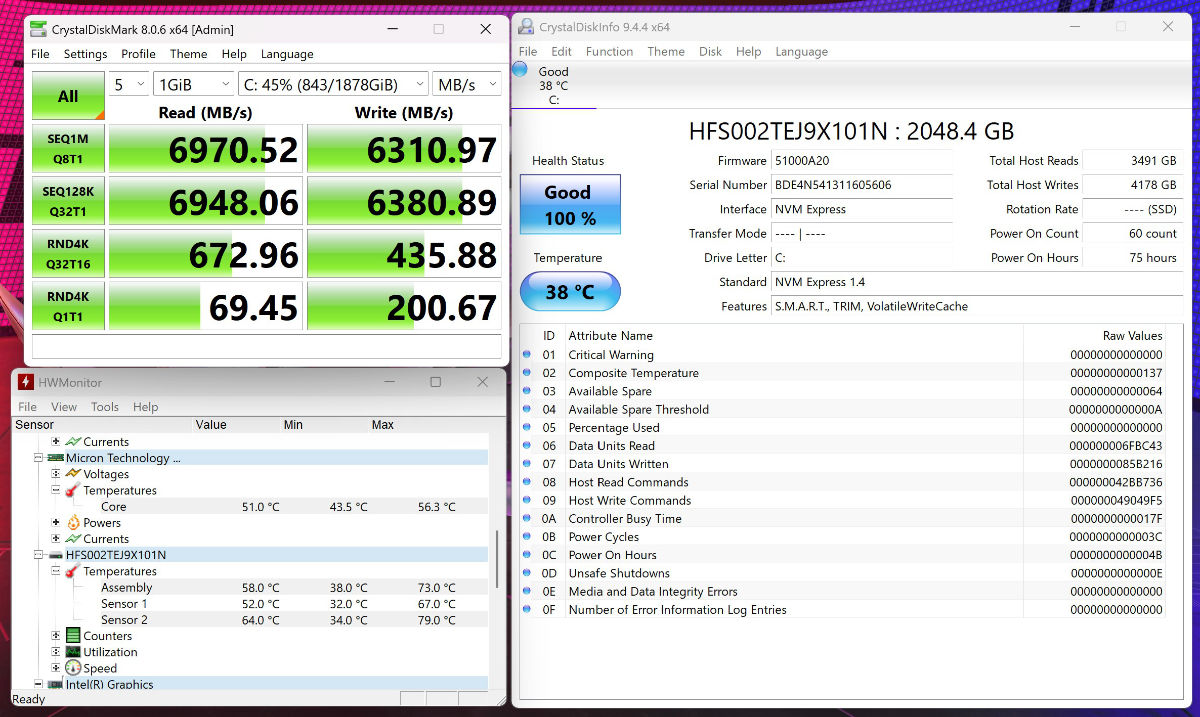The width and height of the screenshot is (1200, 717).
Task: Open the MB/s unit dropdown
Action: [x=467, y=85]
